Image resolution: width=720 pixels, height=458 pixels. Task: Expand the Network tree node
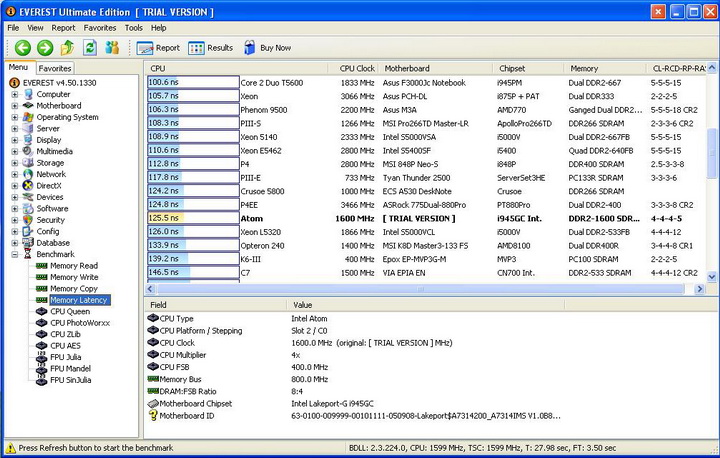[x=15, y=174]
